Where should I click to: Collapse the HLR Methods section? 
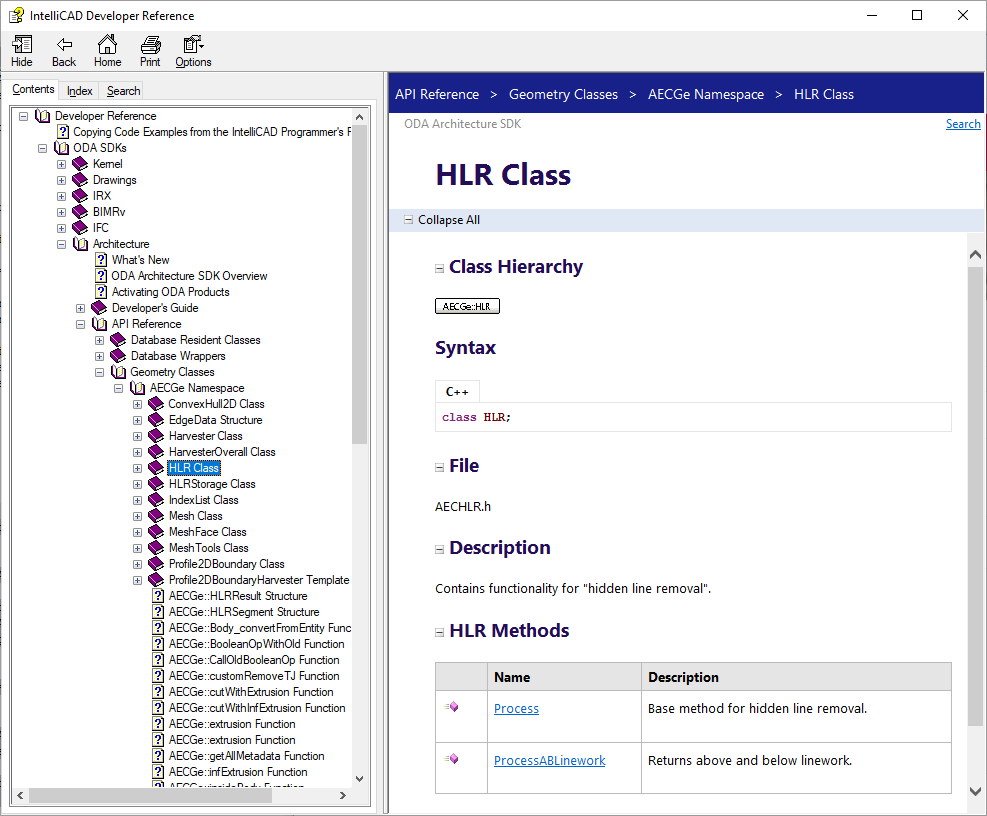click(x=439, y=632)
